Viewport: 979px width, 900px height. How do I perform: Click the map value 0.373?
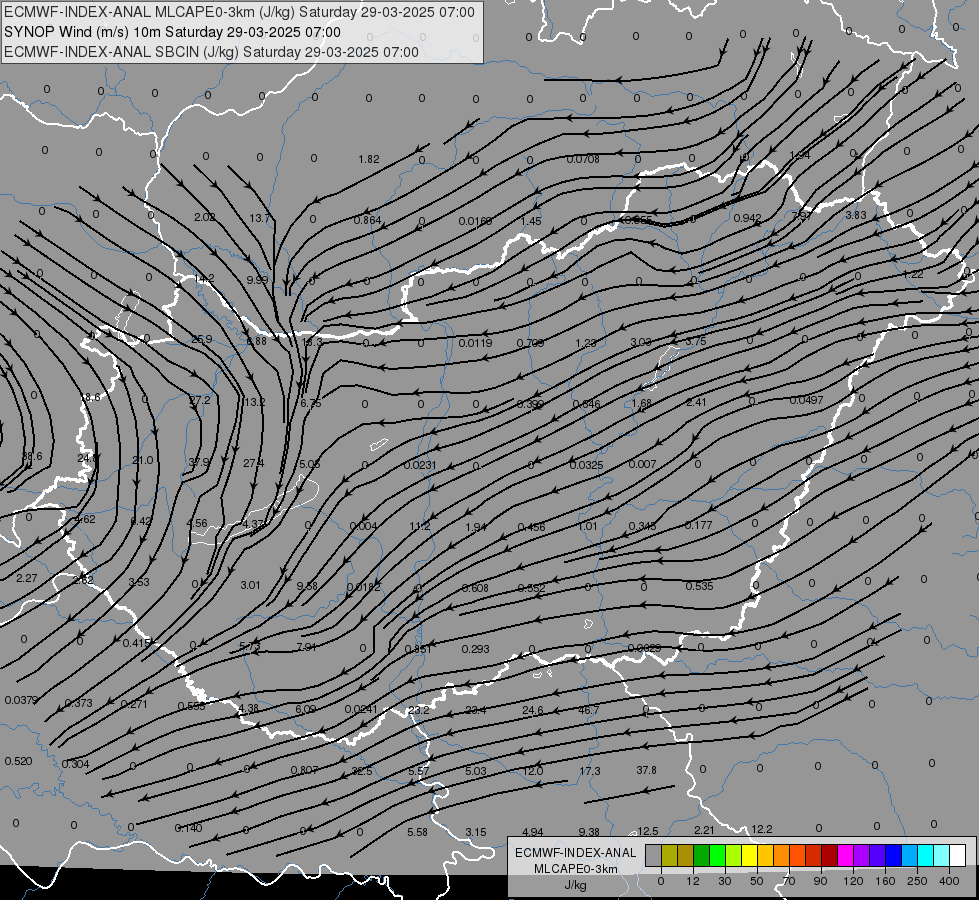(79, 703)
